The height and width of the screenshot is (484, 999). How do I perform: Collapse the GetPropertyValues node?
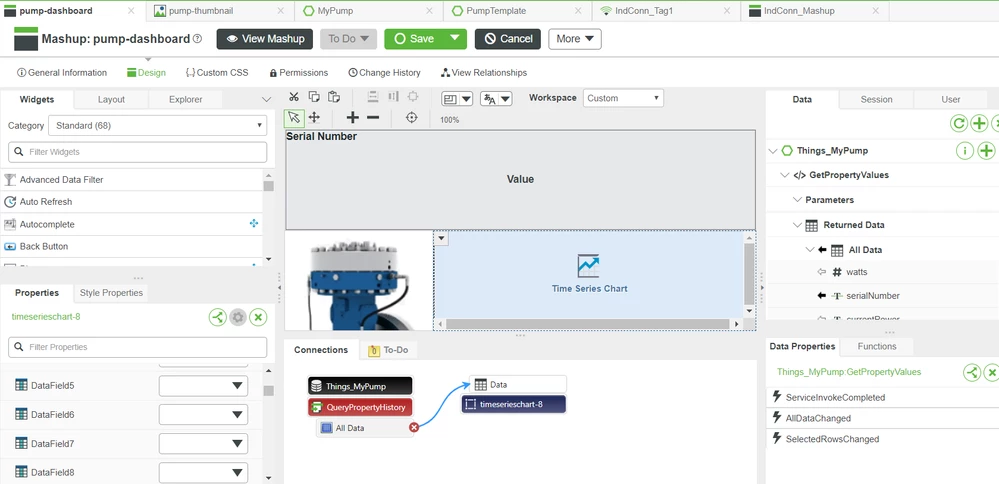(x=784, y=175)
